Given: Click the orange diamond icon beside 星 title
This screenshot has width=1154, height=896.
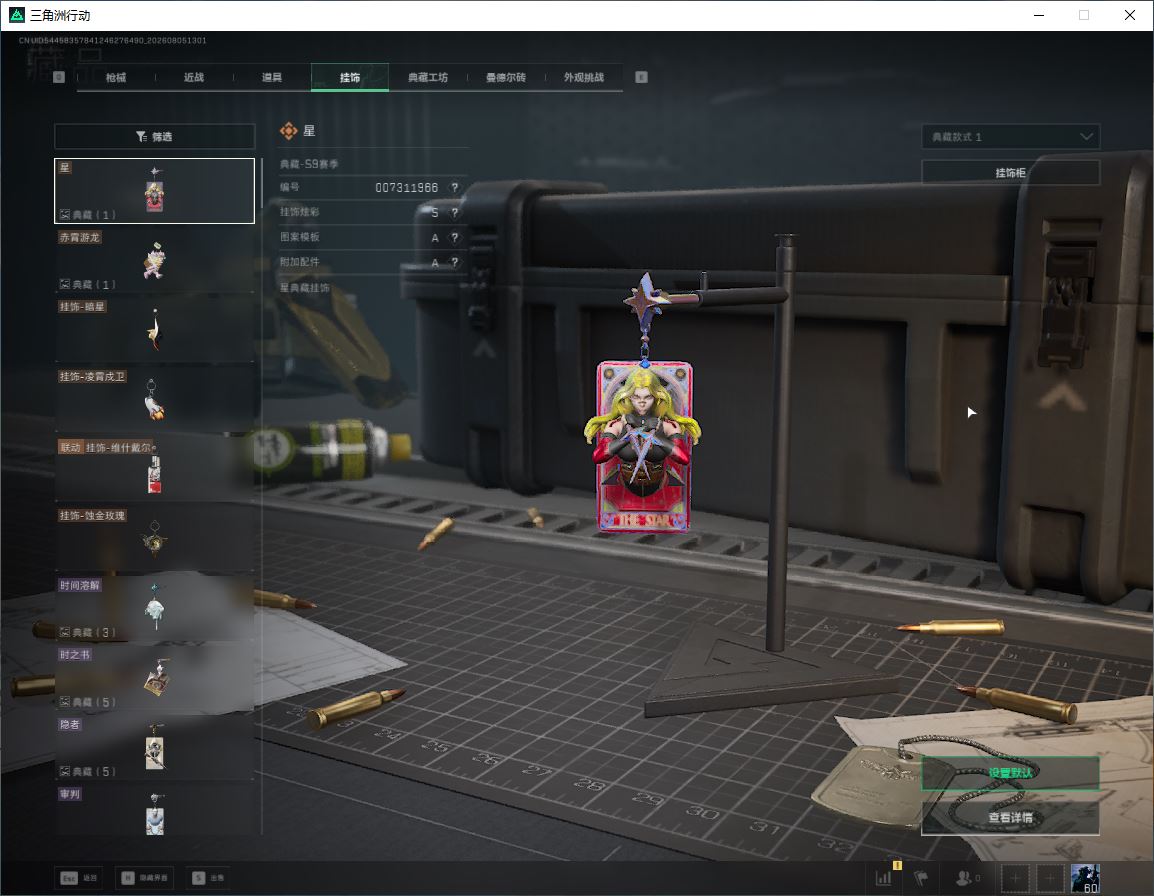Looking at the screenshot, I should point(288,131).
